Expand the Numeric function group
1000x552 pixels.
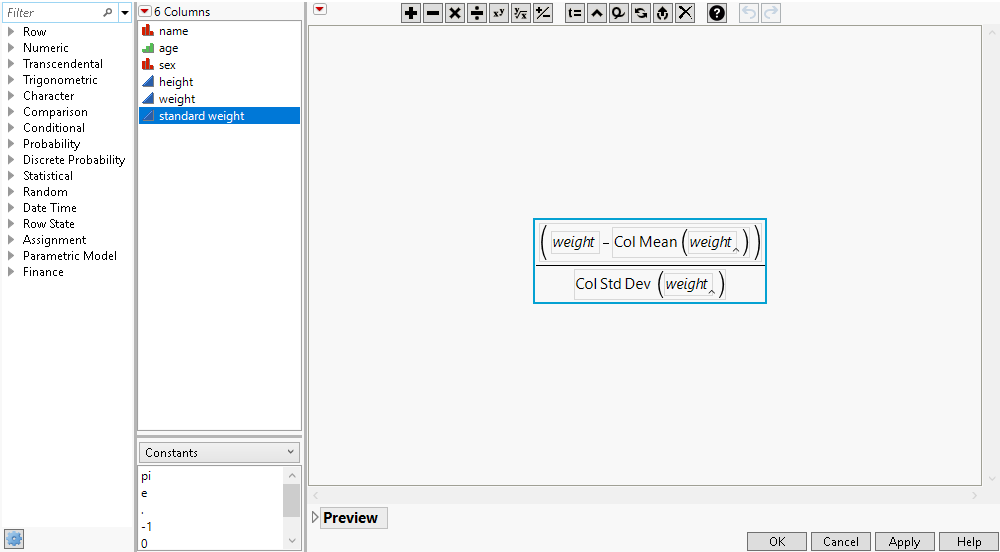[x=11, y=48]
